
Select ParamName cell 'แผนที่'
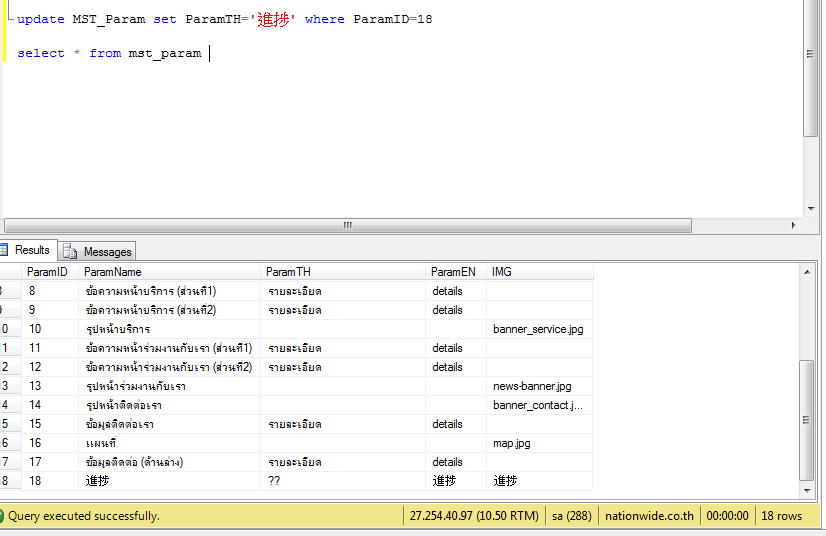(170, 443)
